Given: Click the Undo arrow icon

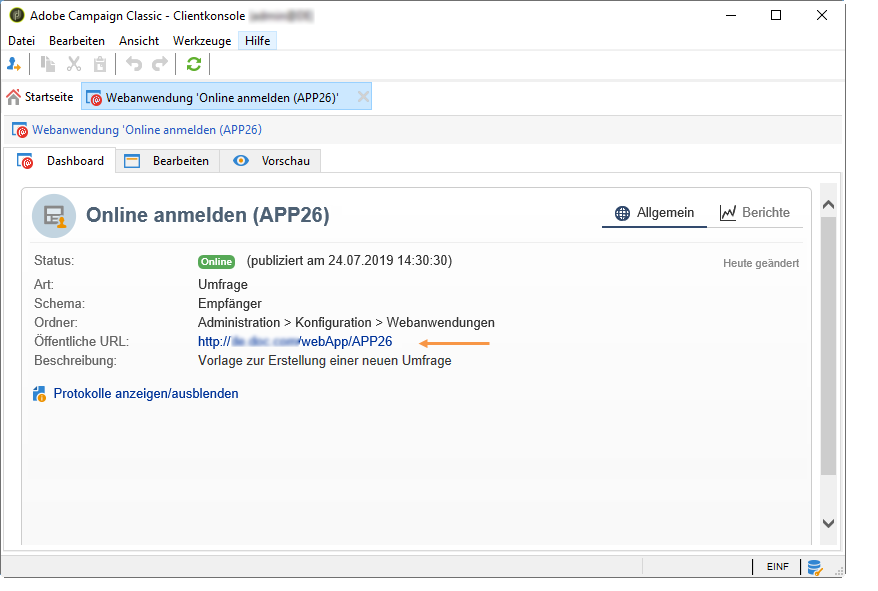Looking at the screenshot, I should point(134,64).
